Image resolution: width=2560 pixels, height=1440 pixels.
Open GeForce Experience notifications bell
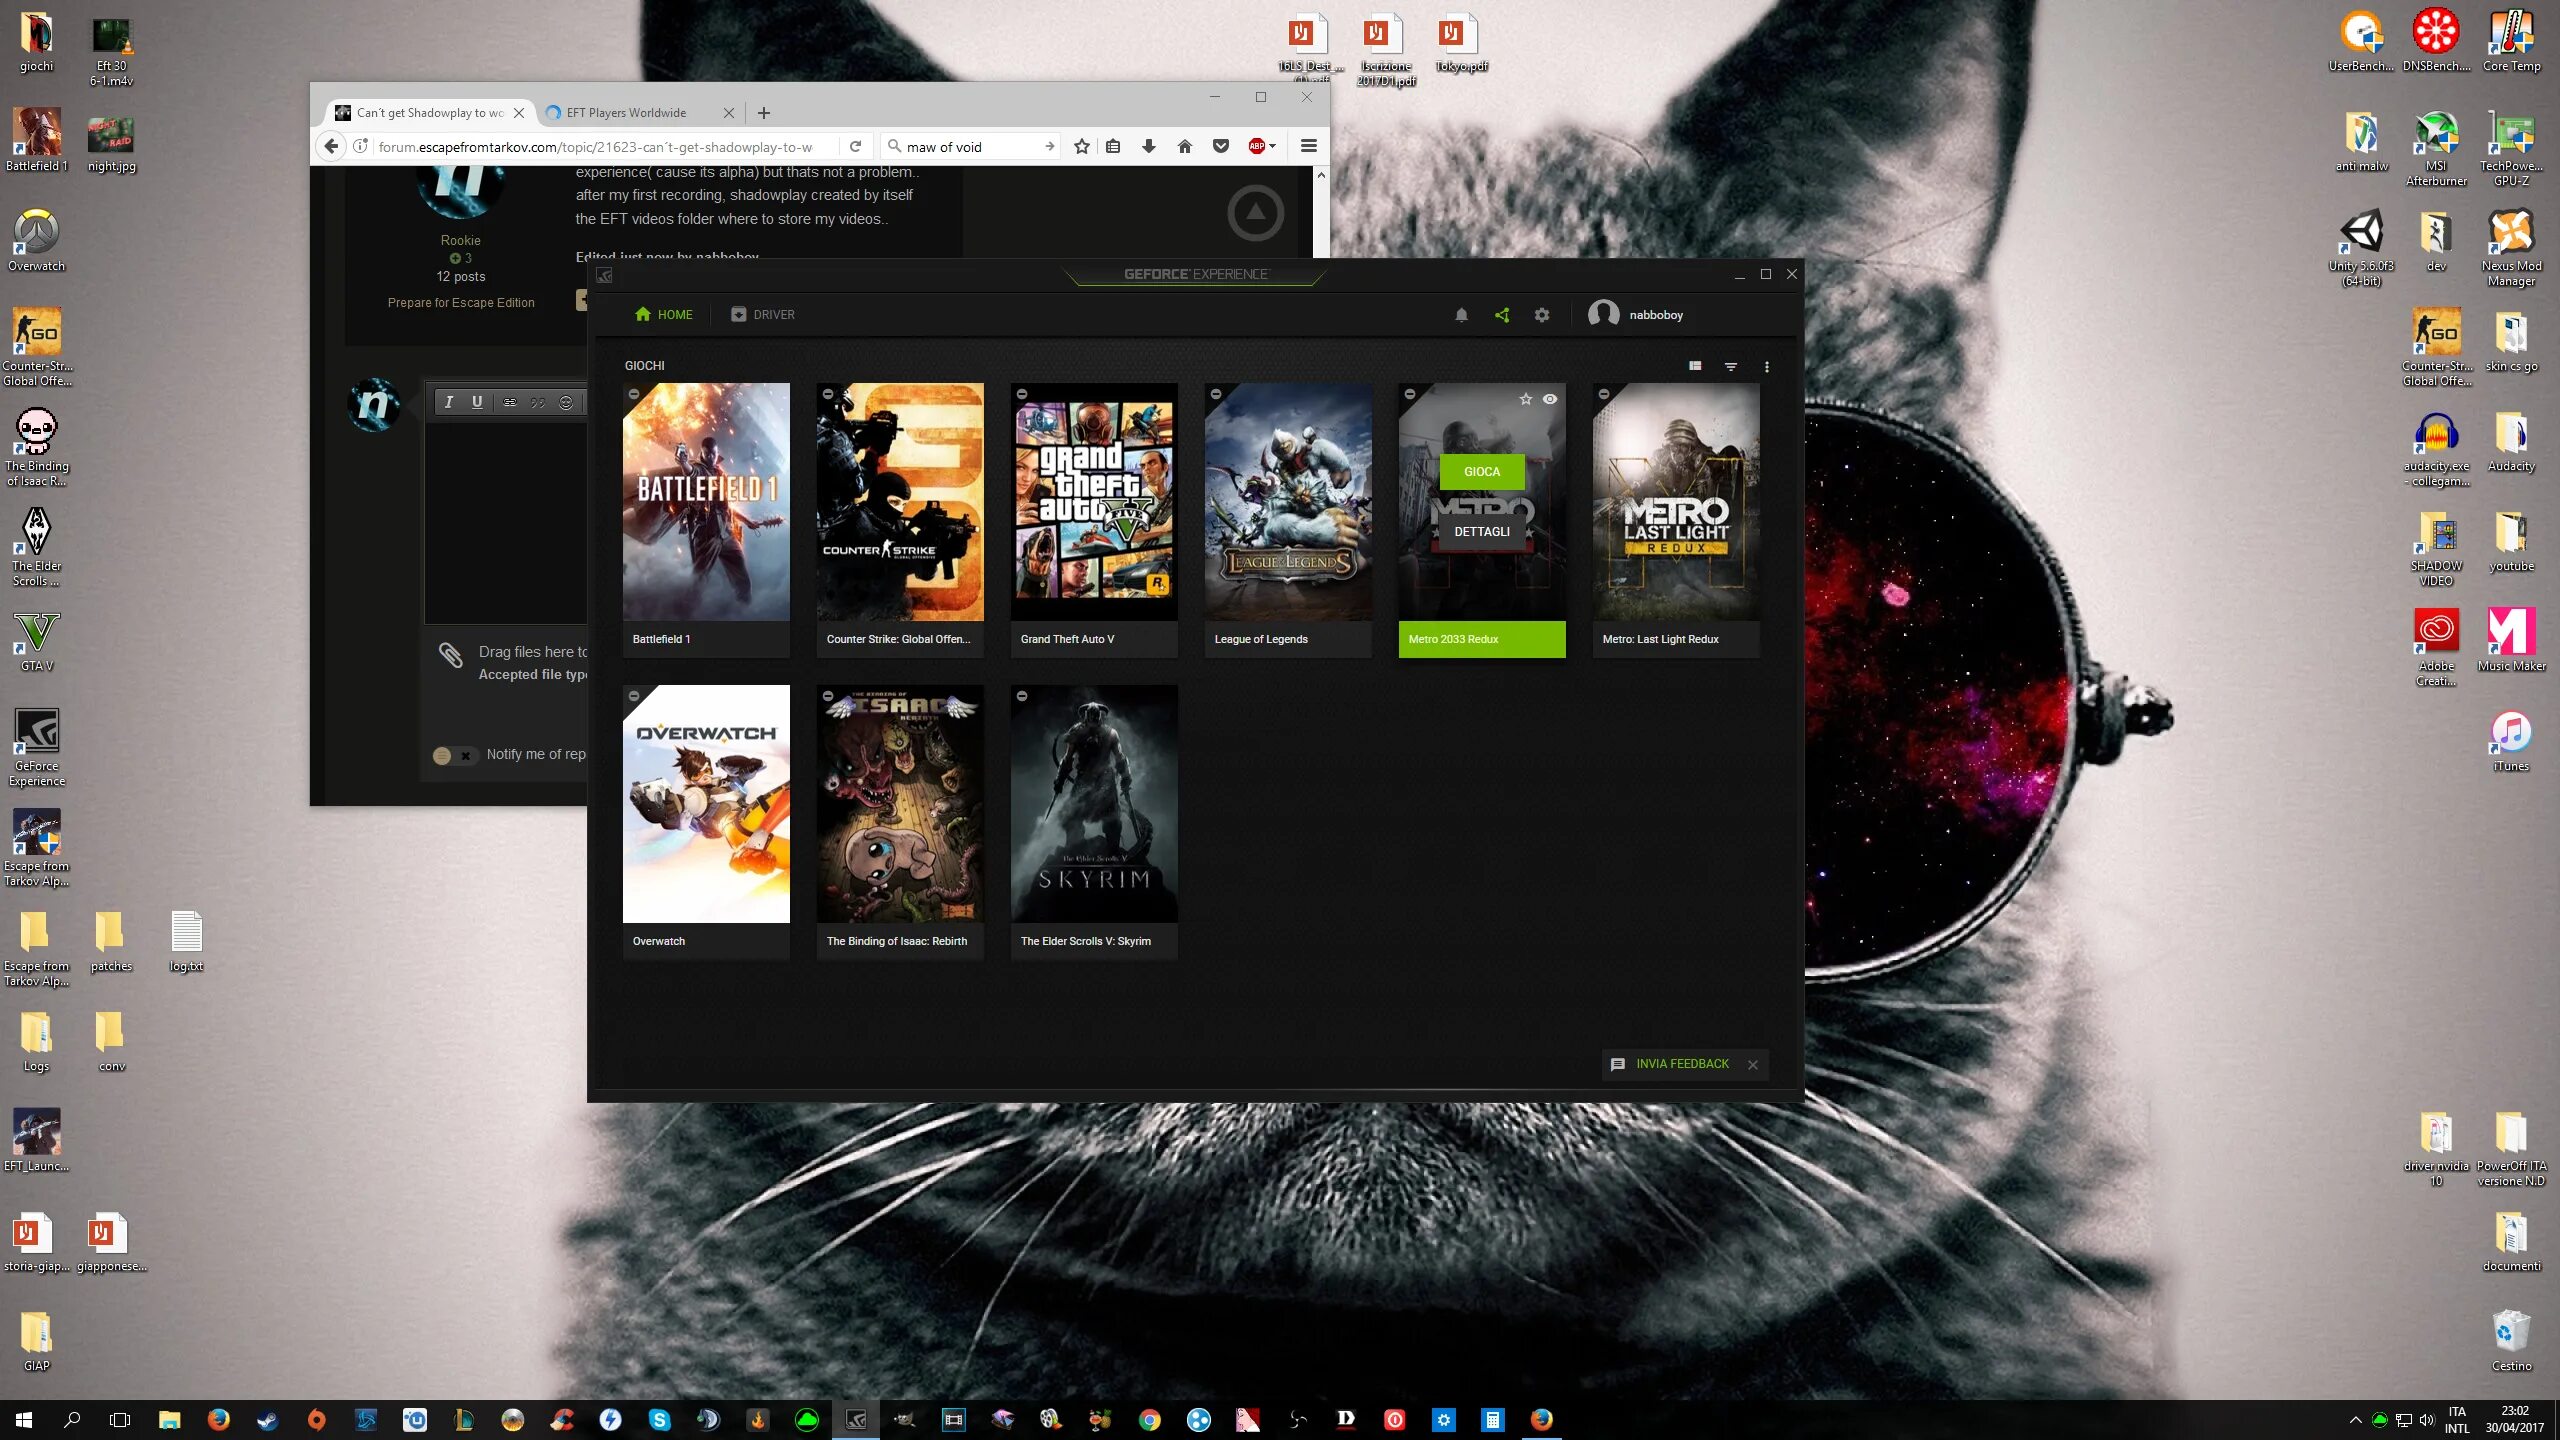point(1461,315)
